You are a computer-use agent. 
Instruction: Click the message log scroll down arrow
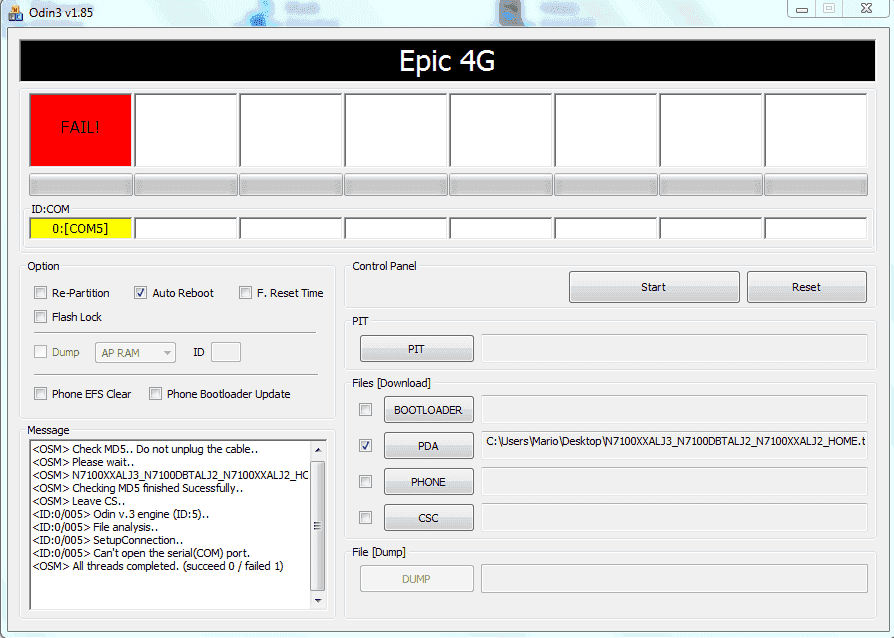point(318,600)
